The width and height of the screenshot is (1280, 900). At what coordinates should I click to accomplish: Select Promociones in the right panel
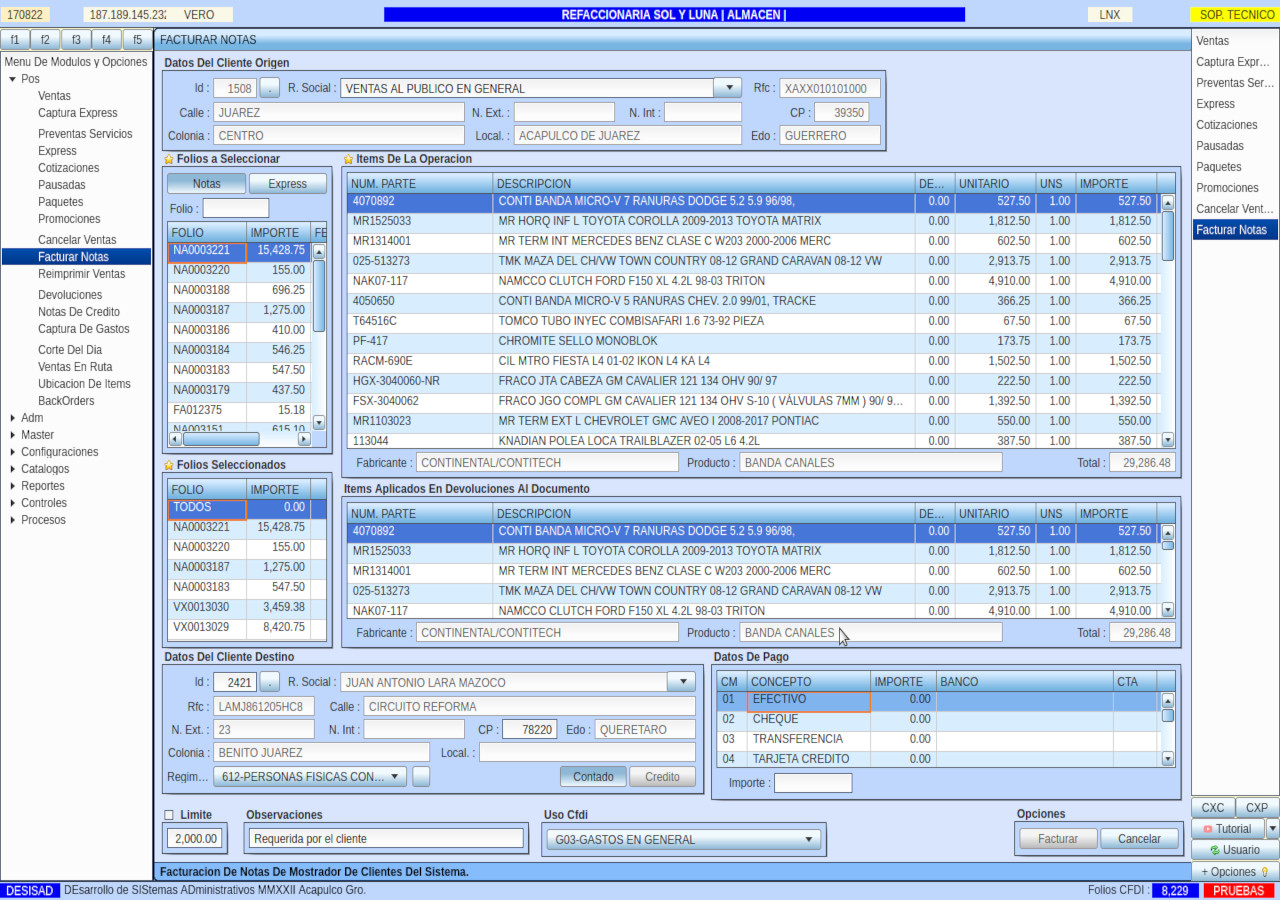pyautogui.click(x=1235, y=188)
